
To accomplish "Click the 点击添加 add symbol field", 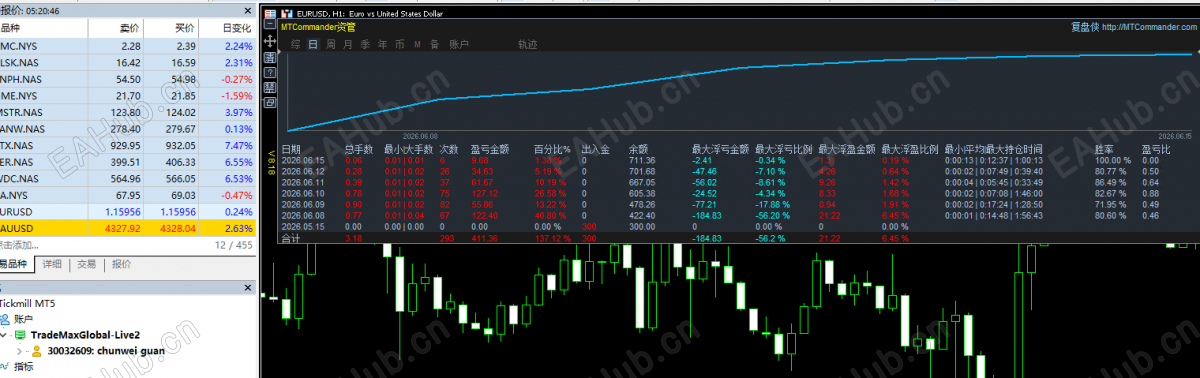I will pyautogui.click(x=20, y=245).
